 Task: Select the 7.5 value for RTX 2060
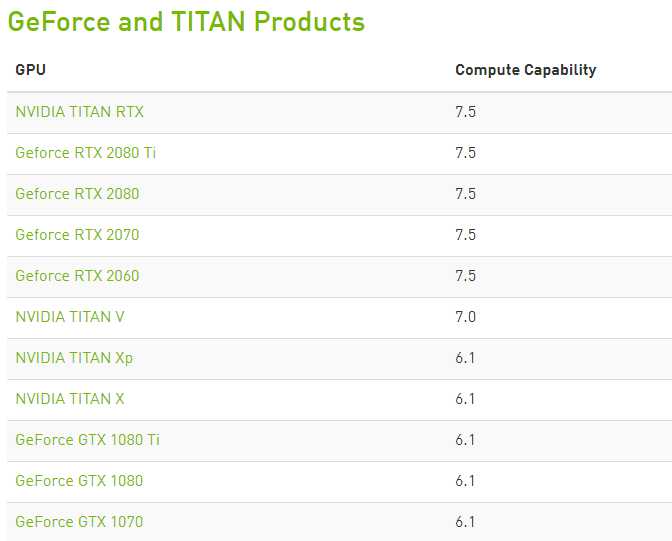[465, 276]
